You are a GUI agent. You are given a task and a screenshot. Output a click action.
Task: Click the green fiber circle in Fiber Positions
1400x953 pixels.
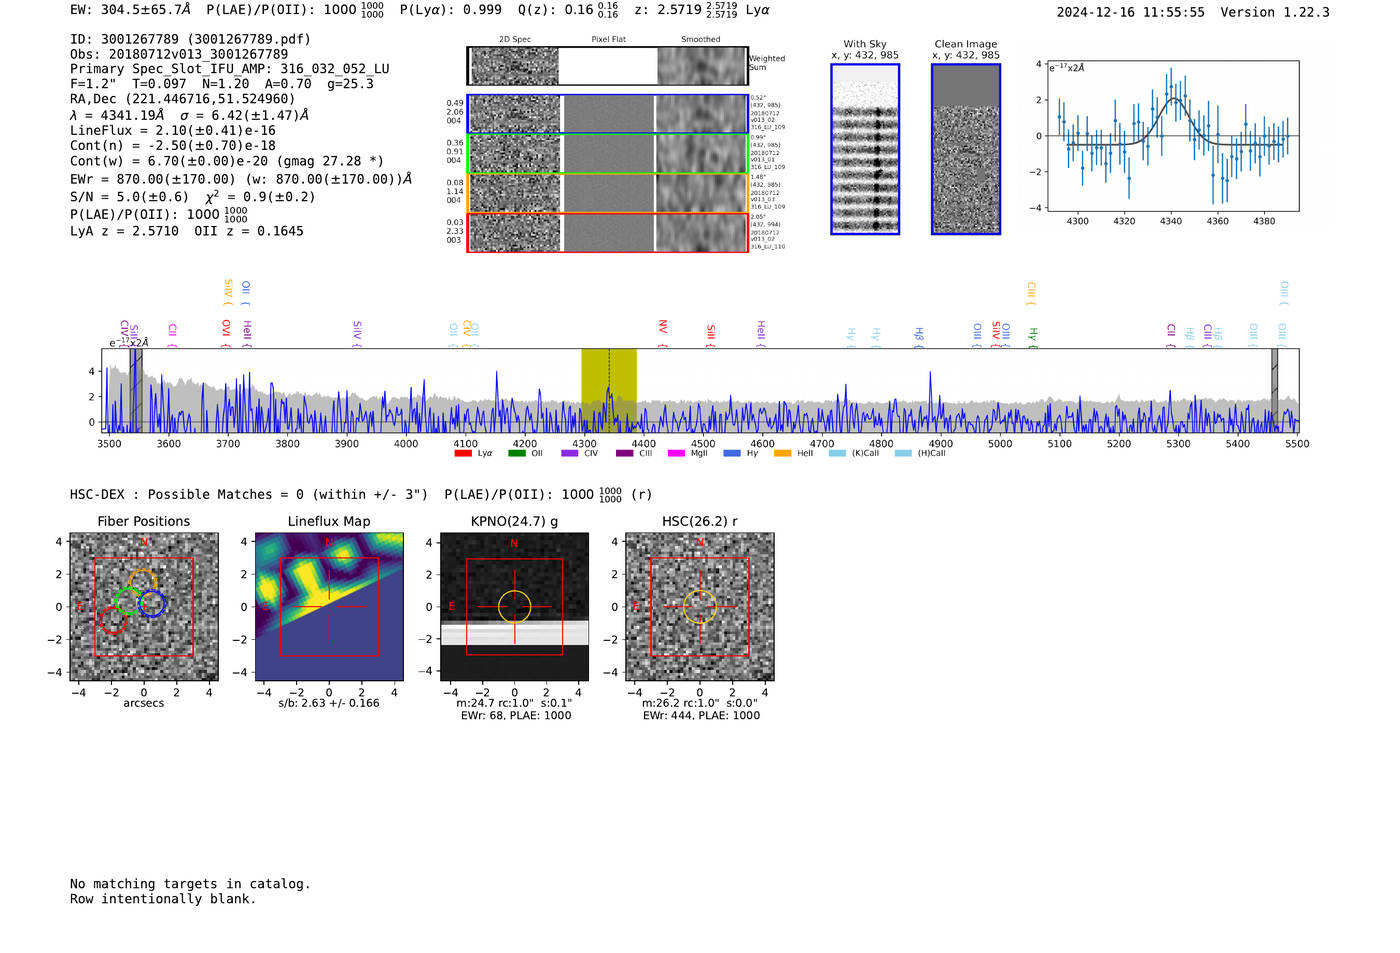coord(128,601)
